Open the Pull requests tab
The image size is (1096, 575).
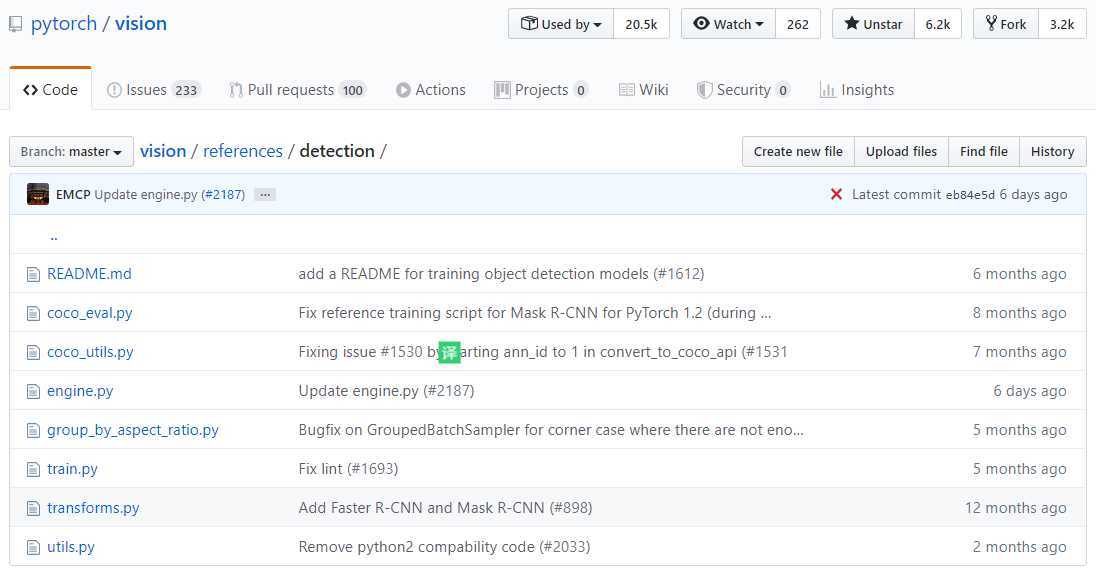297,90
